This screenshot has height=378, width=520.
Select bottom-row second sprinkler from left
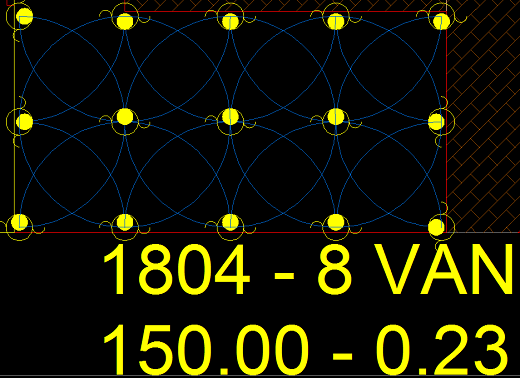tap(125, 222)
